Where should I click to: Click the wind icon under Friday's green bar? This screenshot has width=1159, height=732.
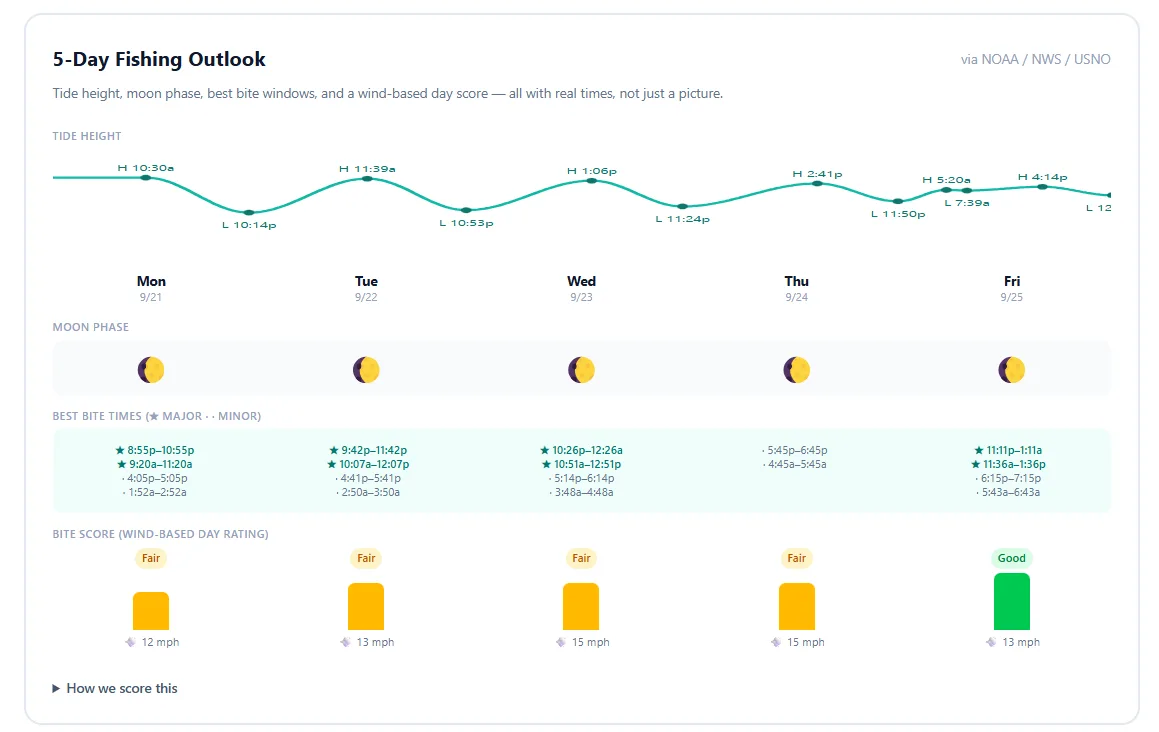pos(991,642)
